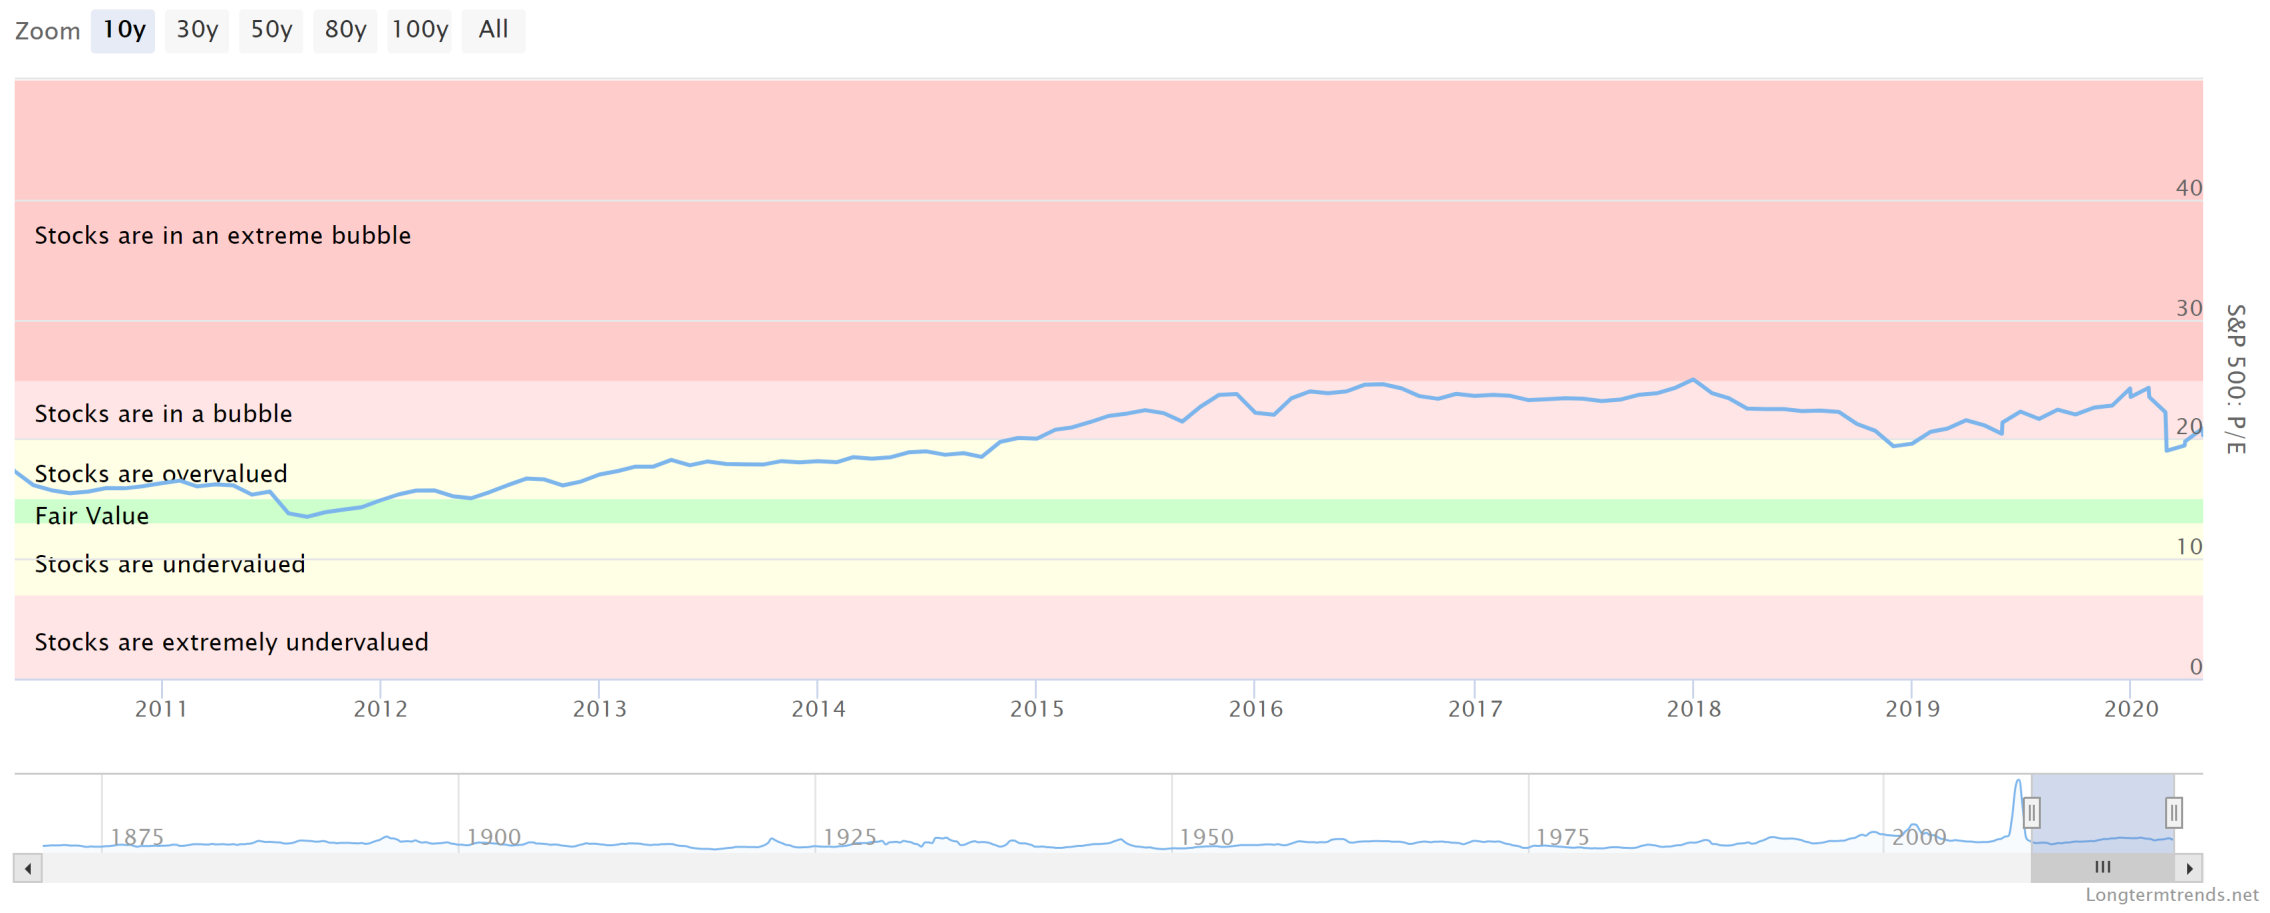Click the 2013 x-axis label
The height and width of the screenshot is (913, 2270).
pyautogui.click(x=600, y=709)
